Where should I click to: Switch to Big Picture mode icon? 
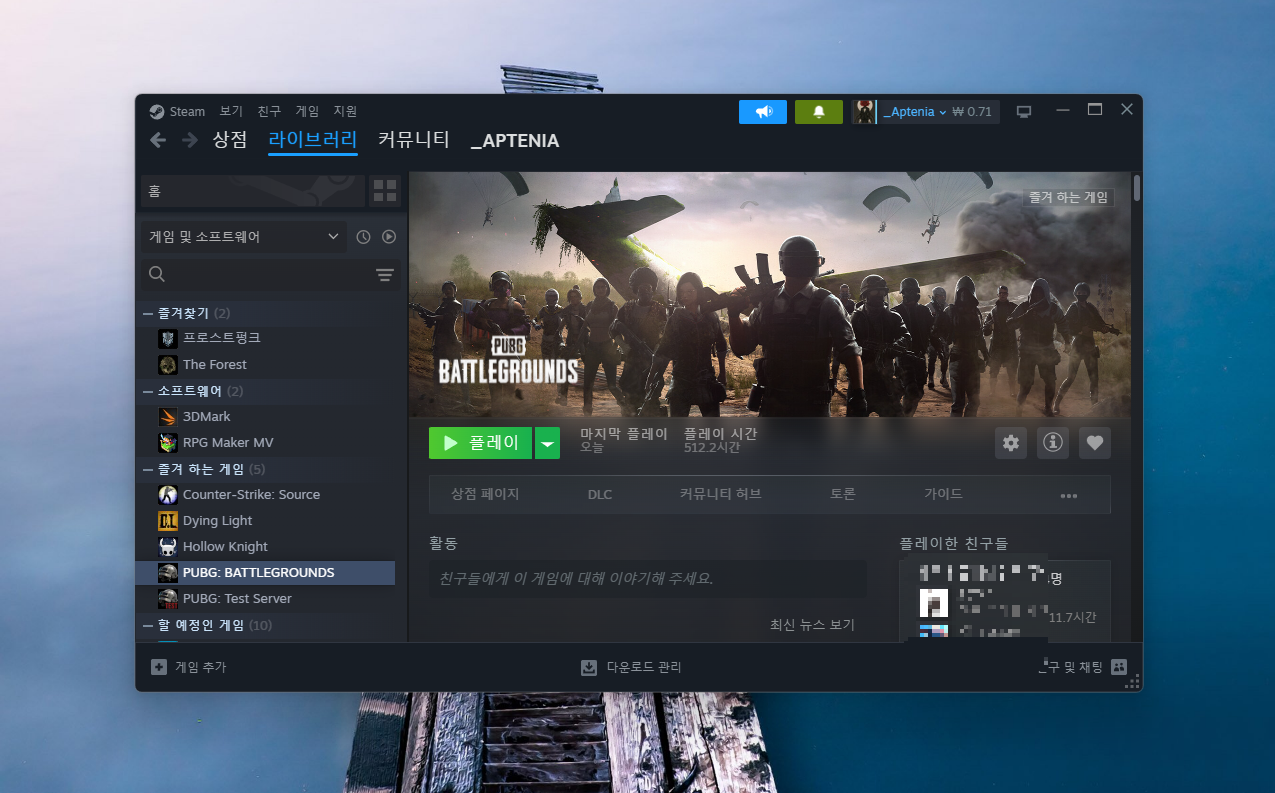click(1023, 112)
